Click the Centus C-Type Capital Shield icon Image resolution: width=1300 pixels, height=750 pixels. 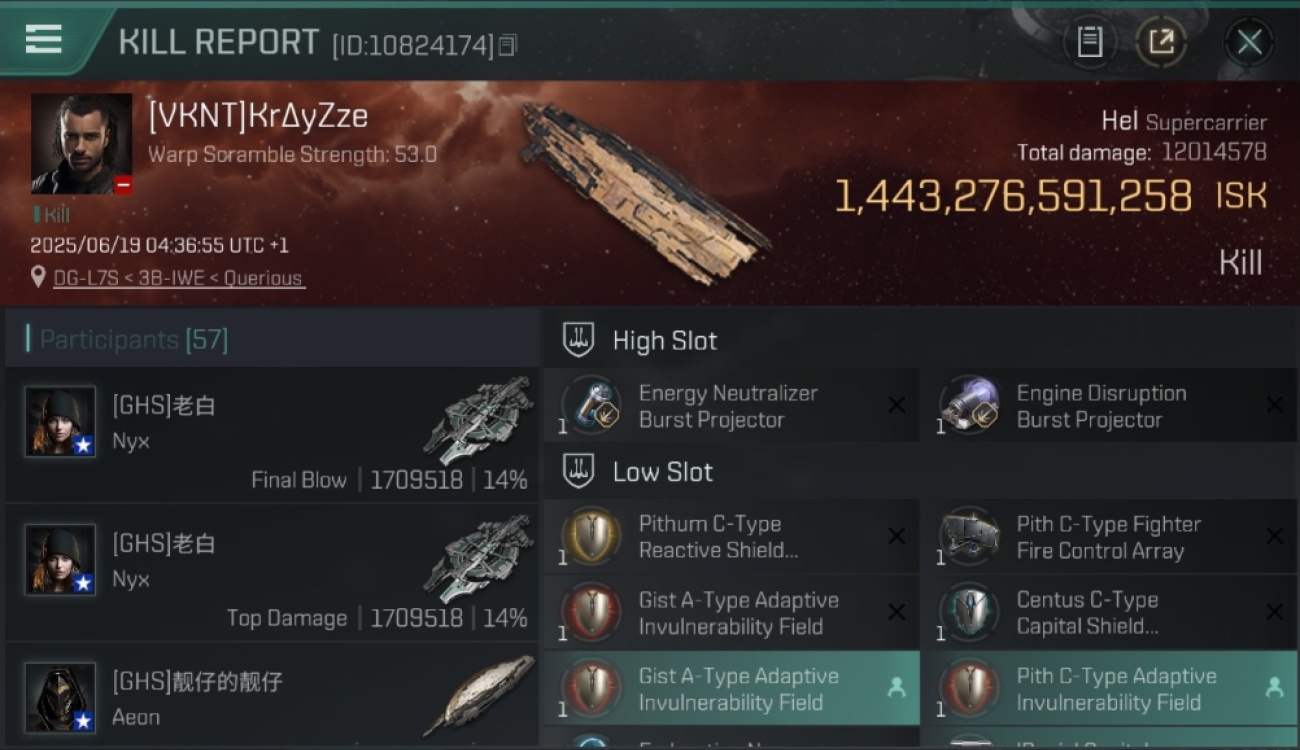point(971,613)
